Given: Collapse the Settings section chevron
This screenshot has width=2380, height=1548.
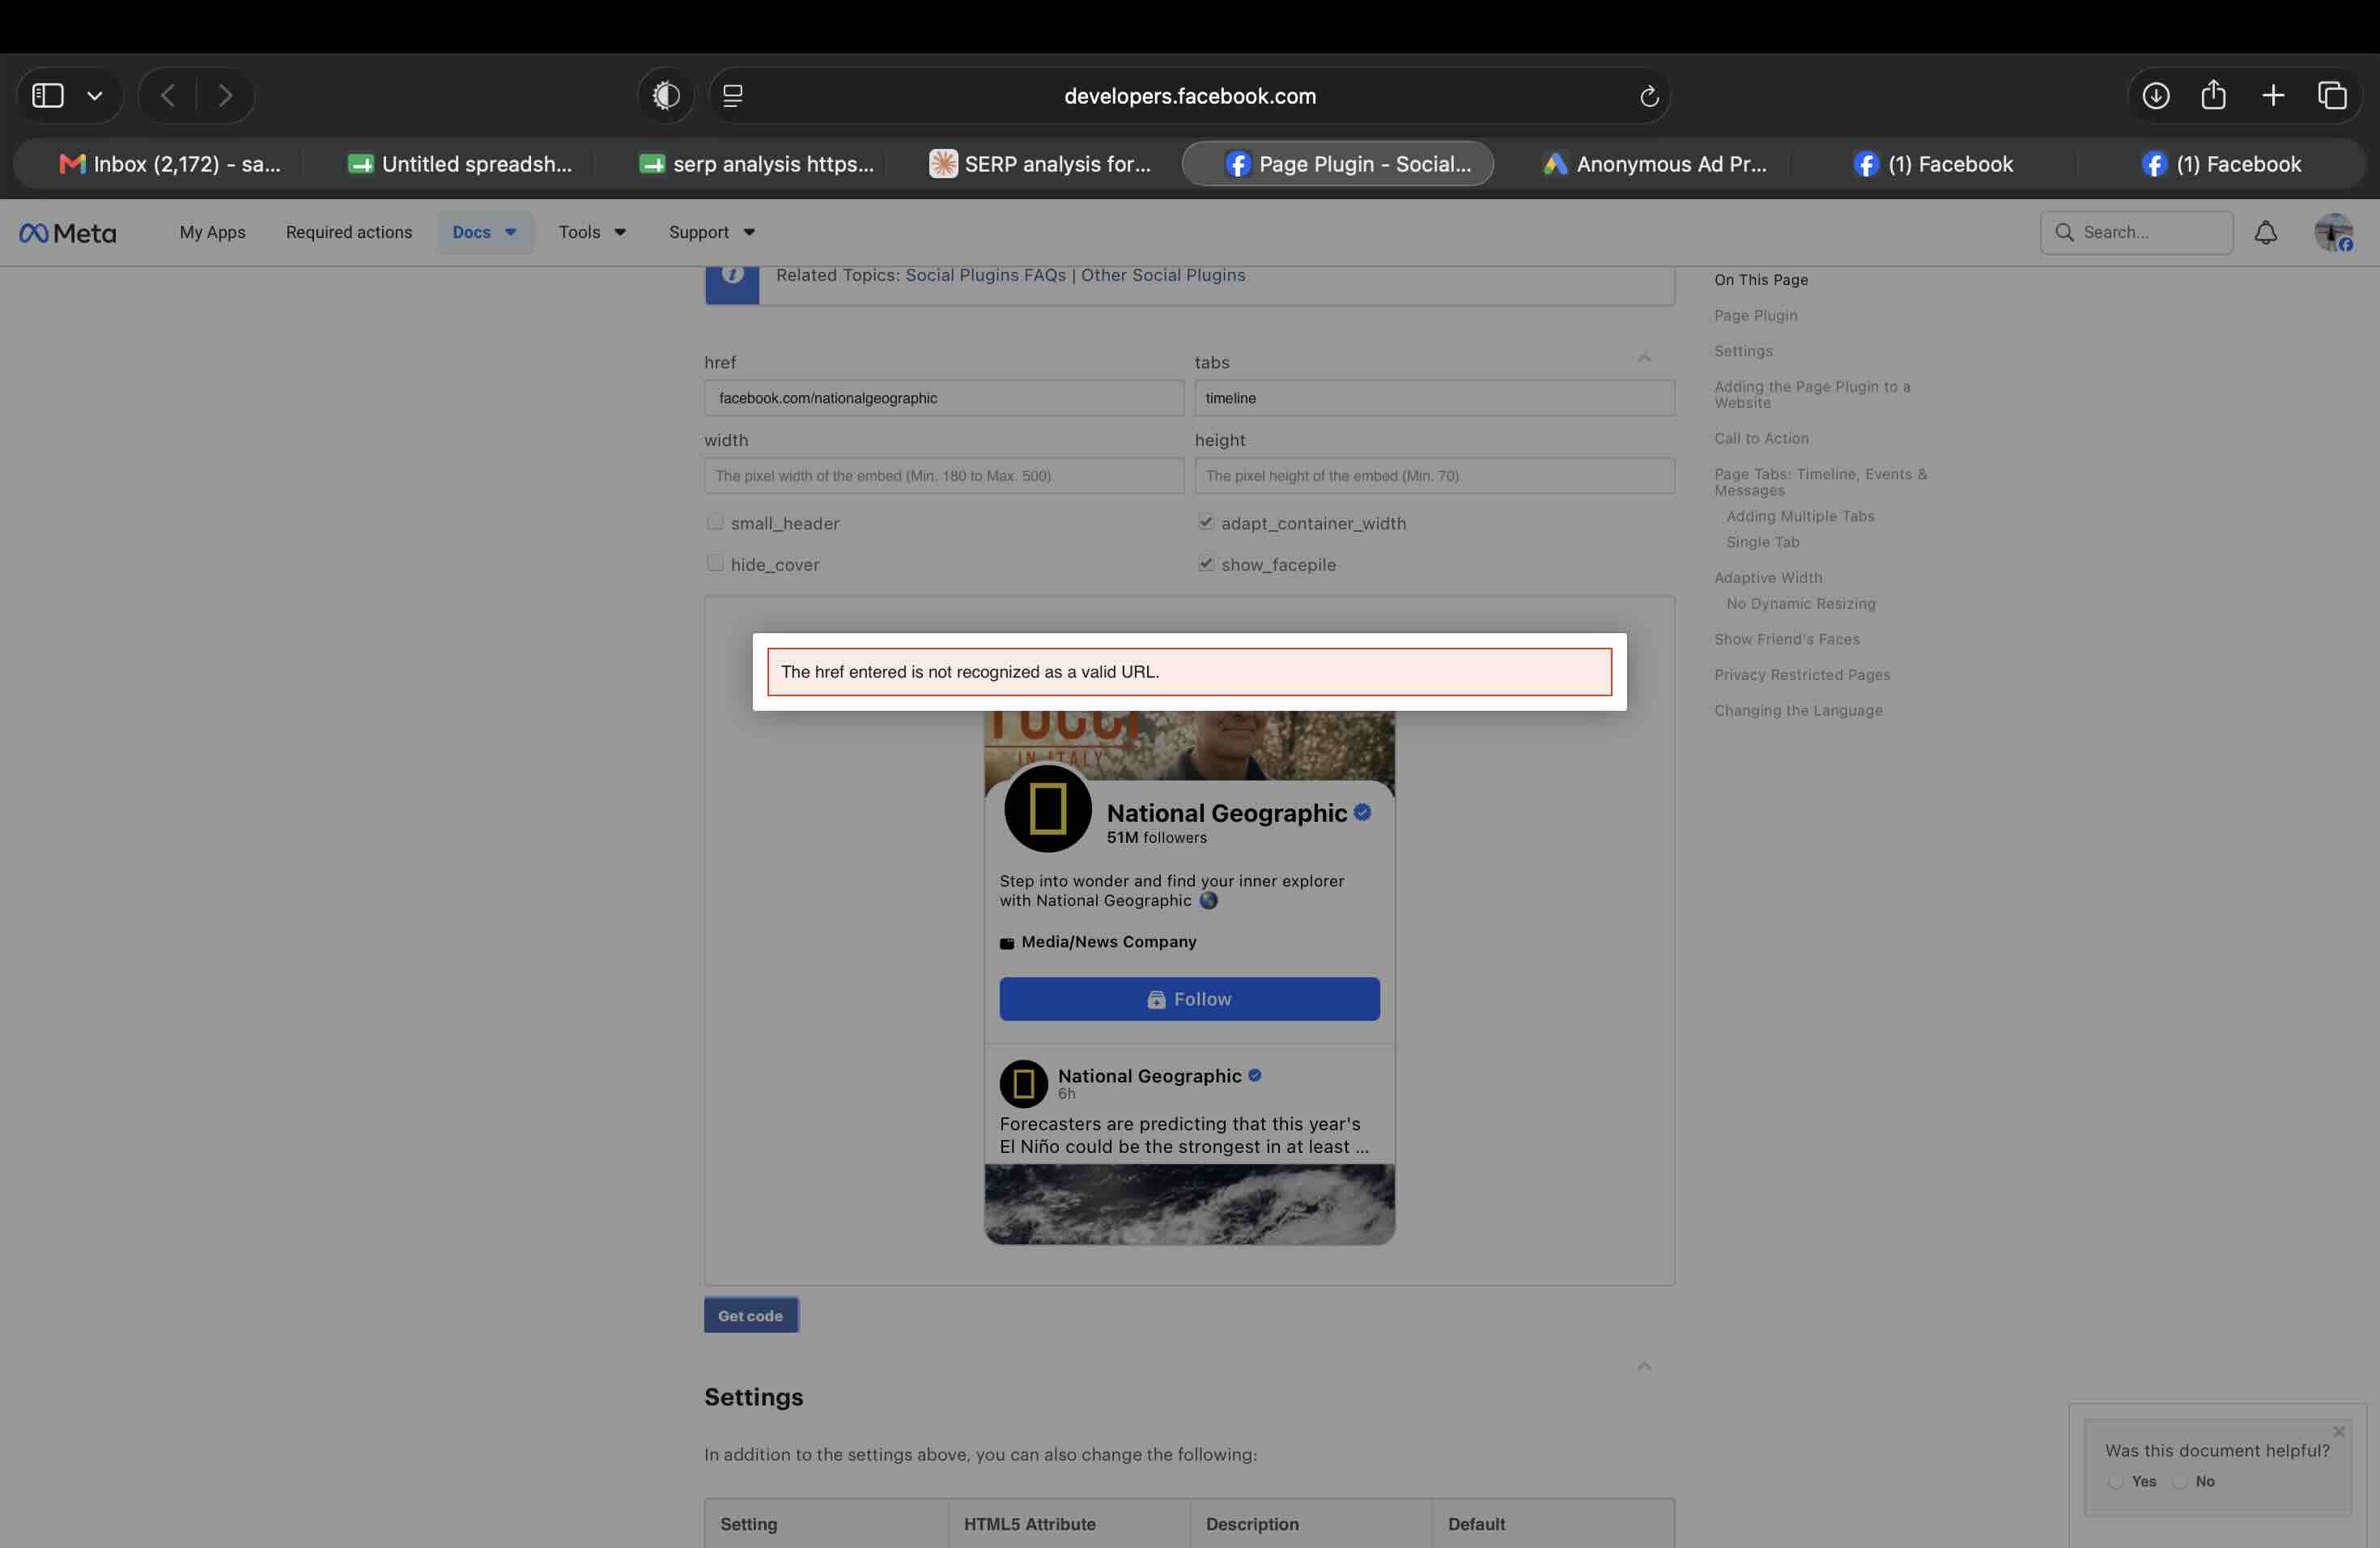Looking at the screenshot, I should coord(1644,1366).
